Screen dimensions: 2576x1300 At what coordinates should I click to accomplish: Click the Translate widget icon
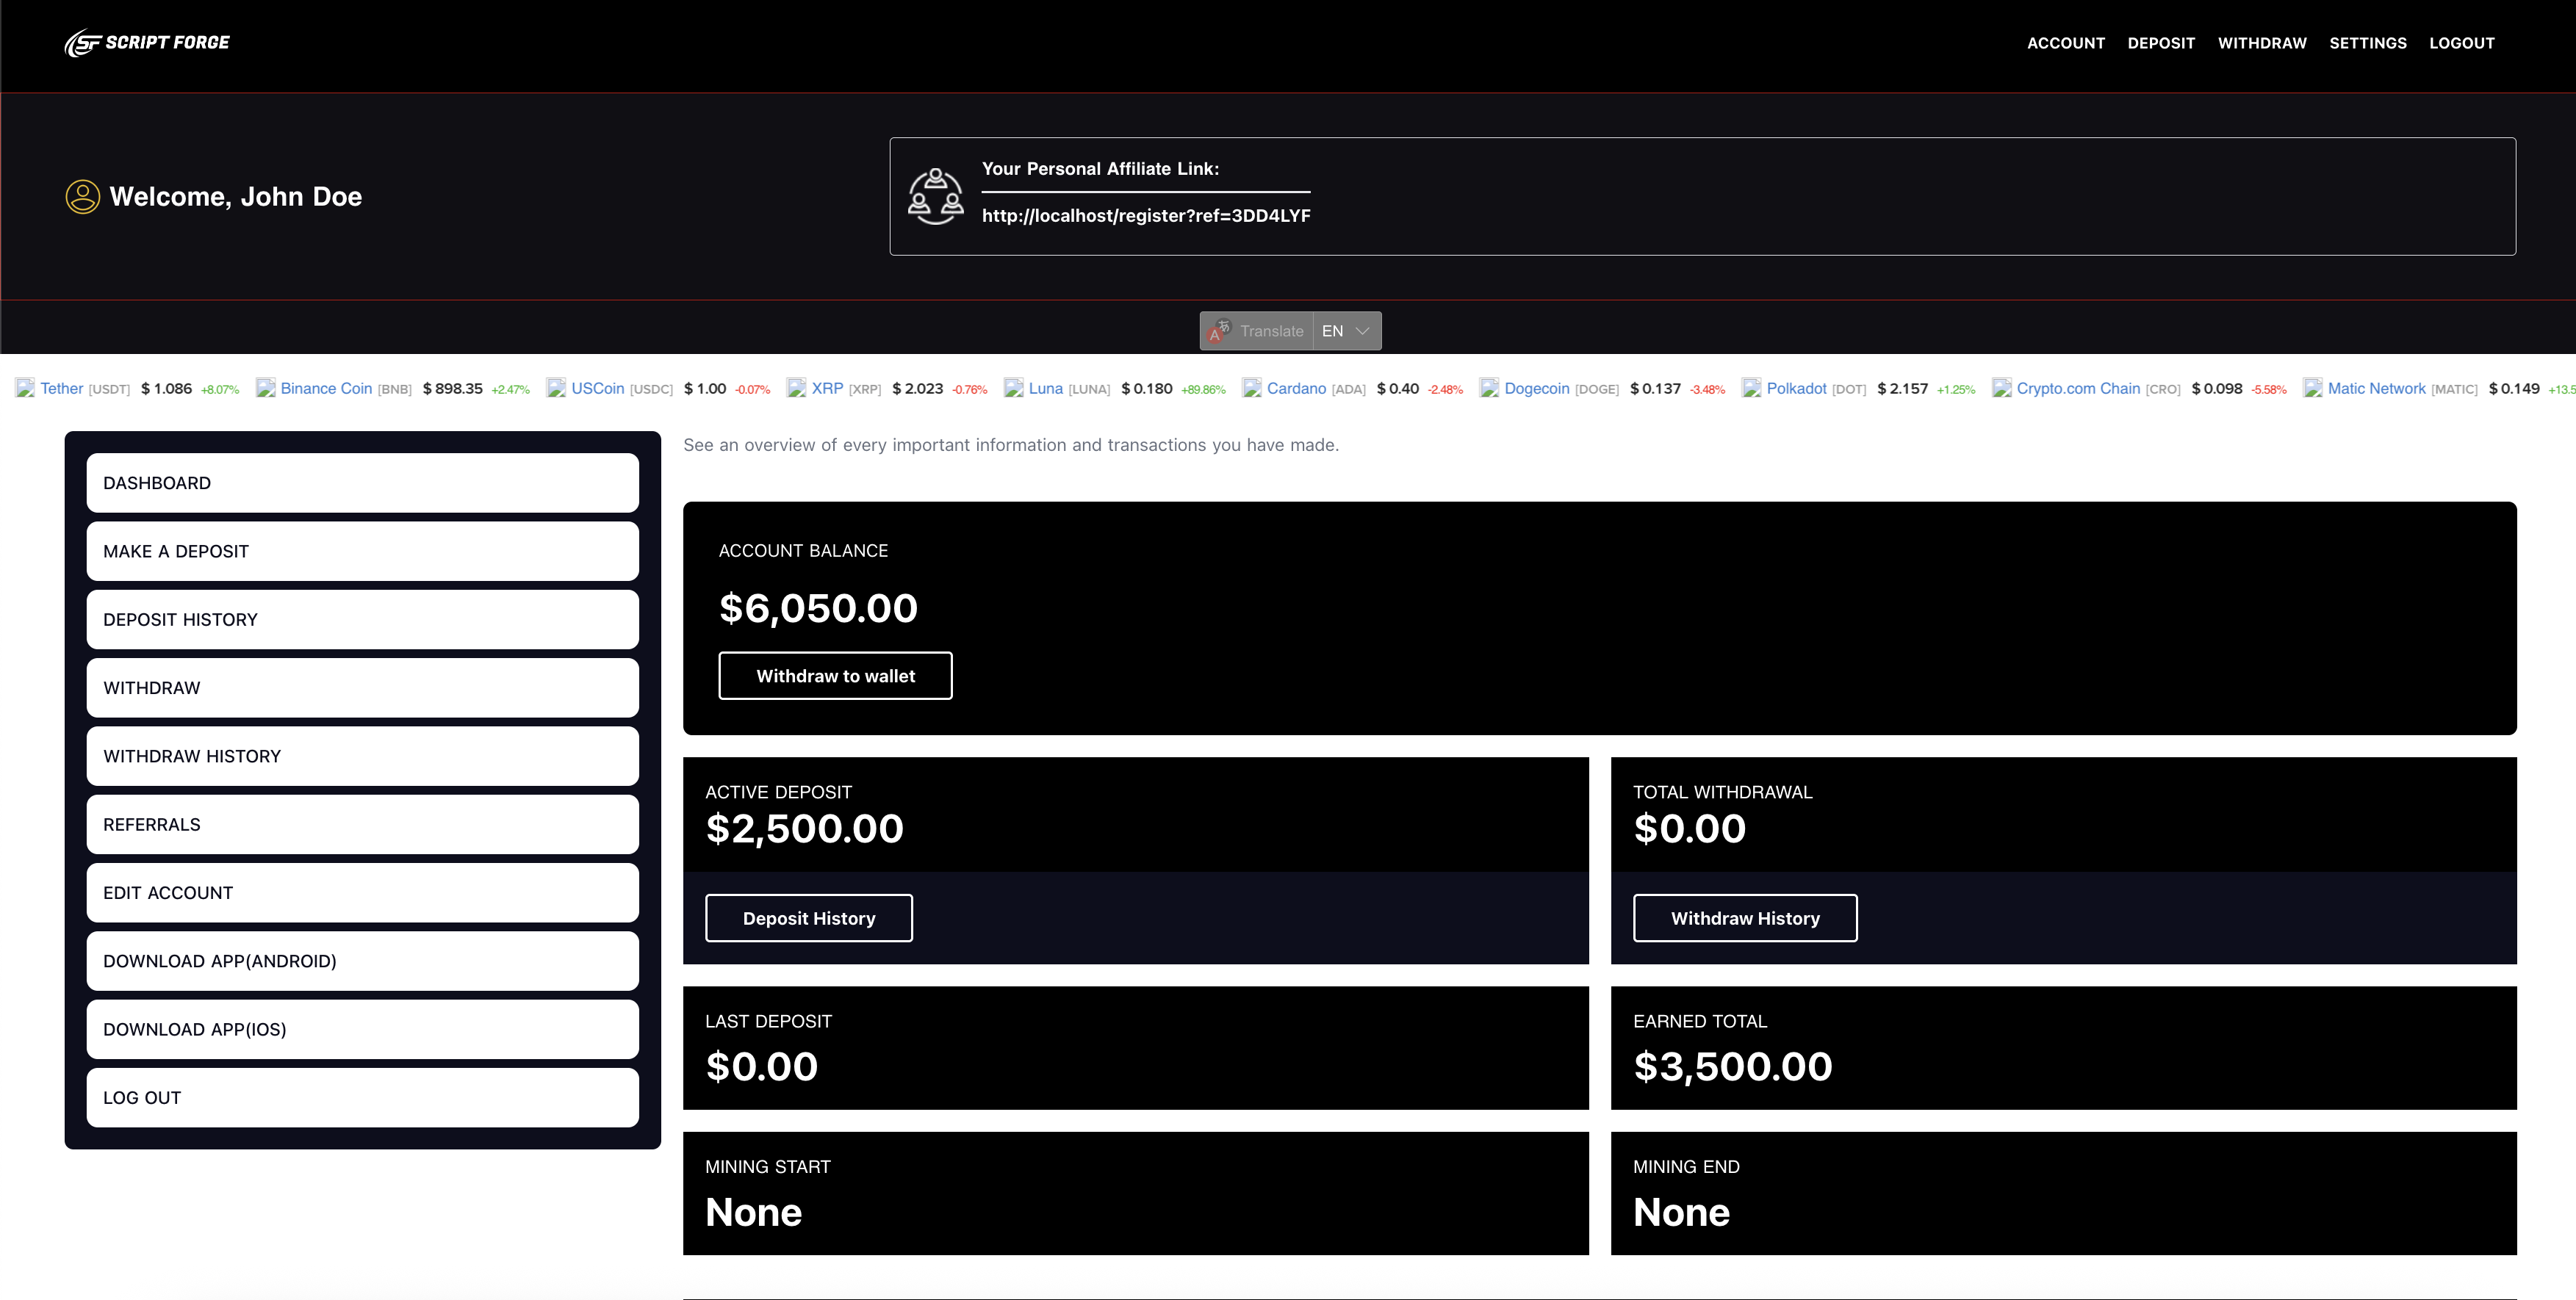point(1219,331)
